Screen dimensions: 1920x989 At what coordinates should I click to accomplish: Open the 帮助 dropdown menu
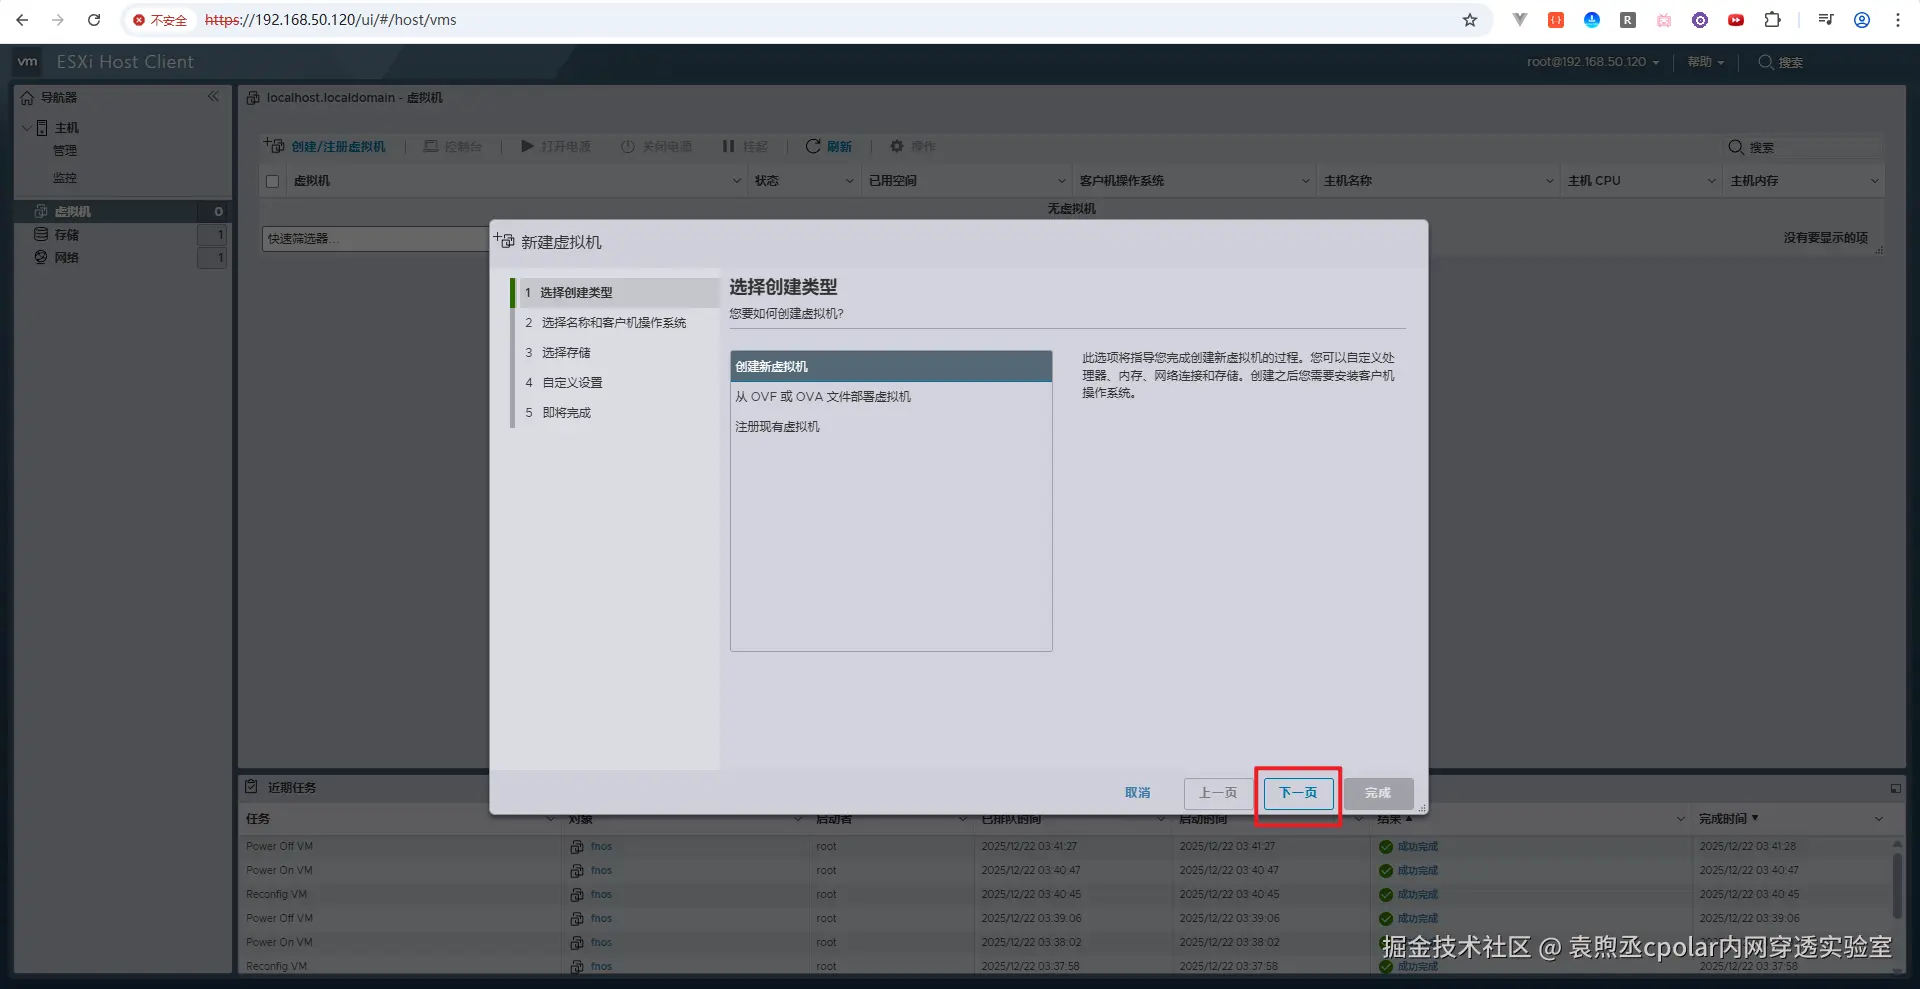coord(1706,62)
